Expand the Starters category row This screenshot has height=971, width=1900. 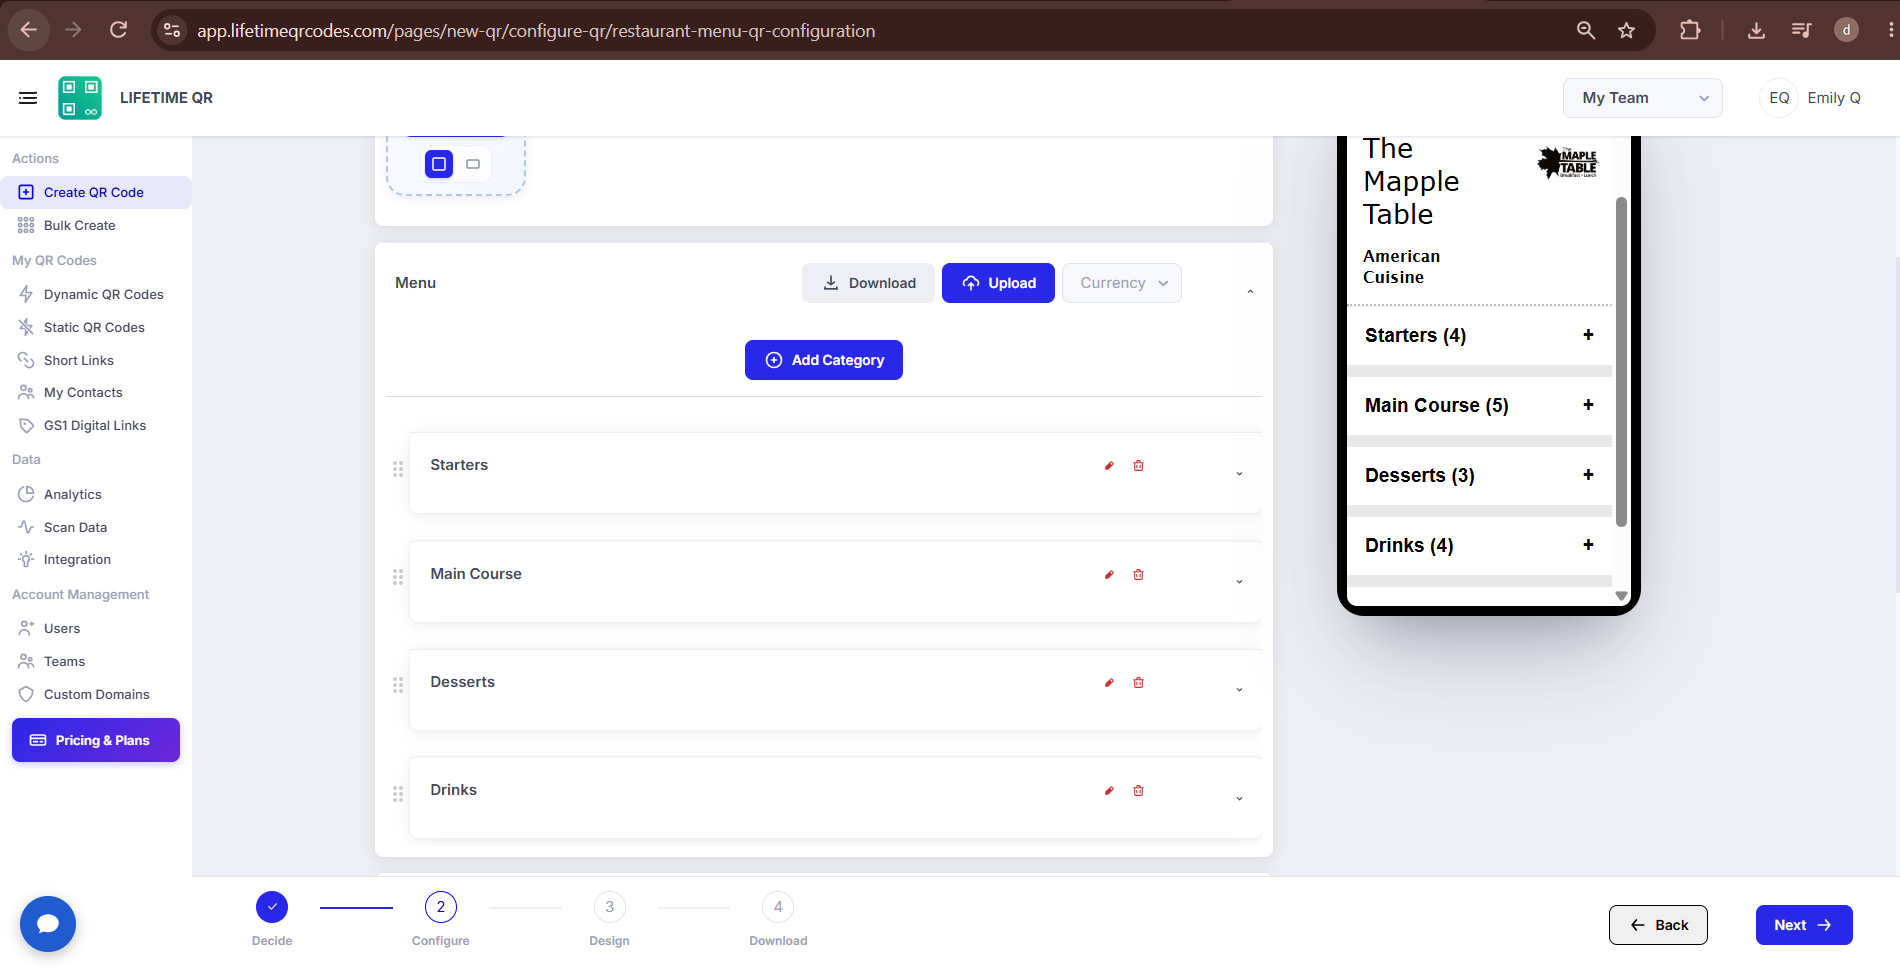(x=1239, y=474)
